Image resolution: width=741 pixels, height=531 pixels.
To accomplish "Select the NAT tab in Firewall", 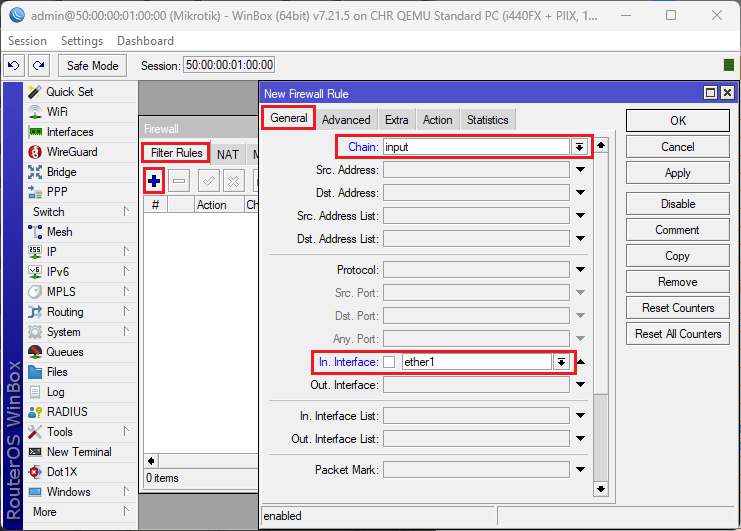I will click(x=228, y=154).
